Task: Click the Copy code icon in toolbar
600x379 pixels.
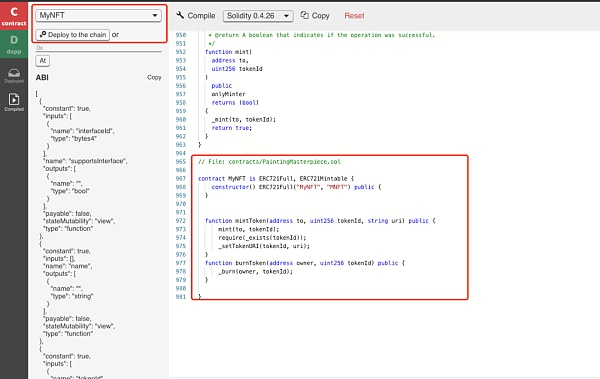Action: coord(304,15)
